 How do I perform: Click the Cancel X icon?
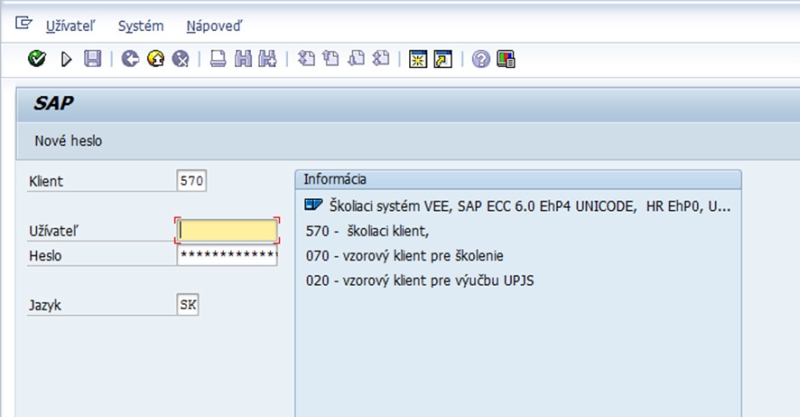(x=181, y=59)
